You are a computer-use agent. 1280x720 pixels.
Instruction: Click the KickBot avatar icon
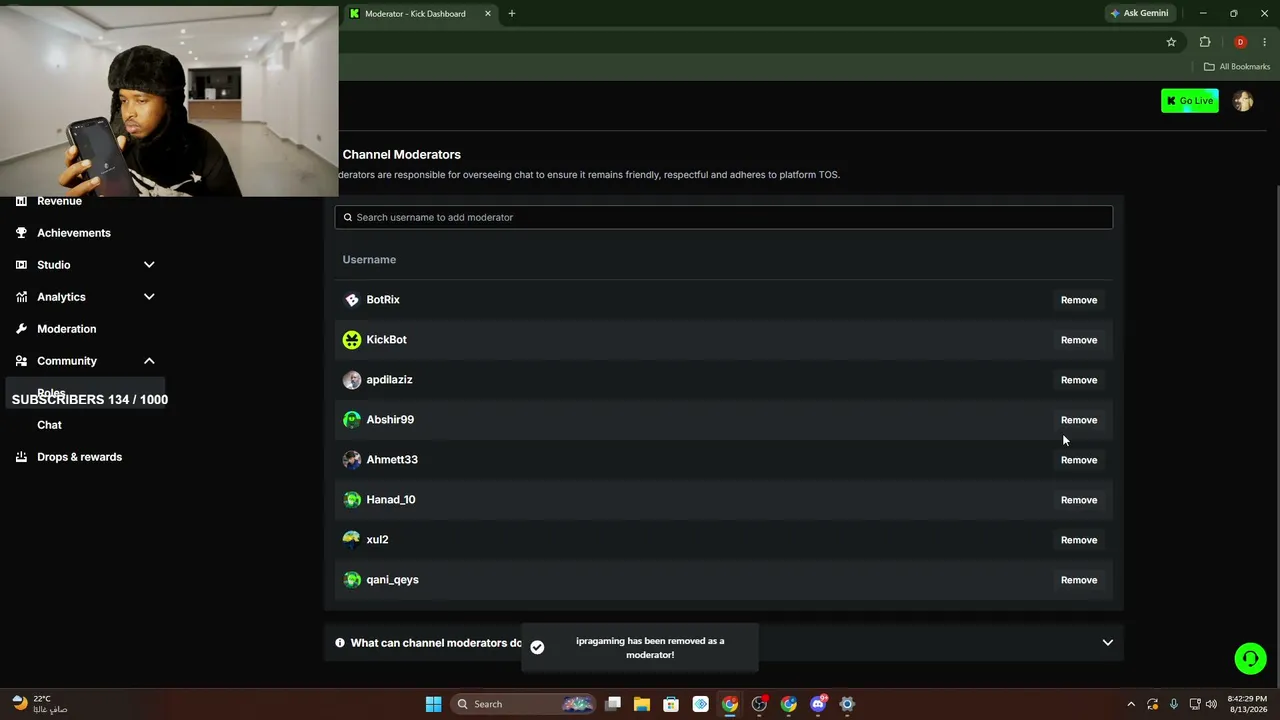coord(352,340)
